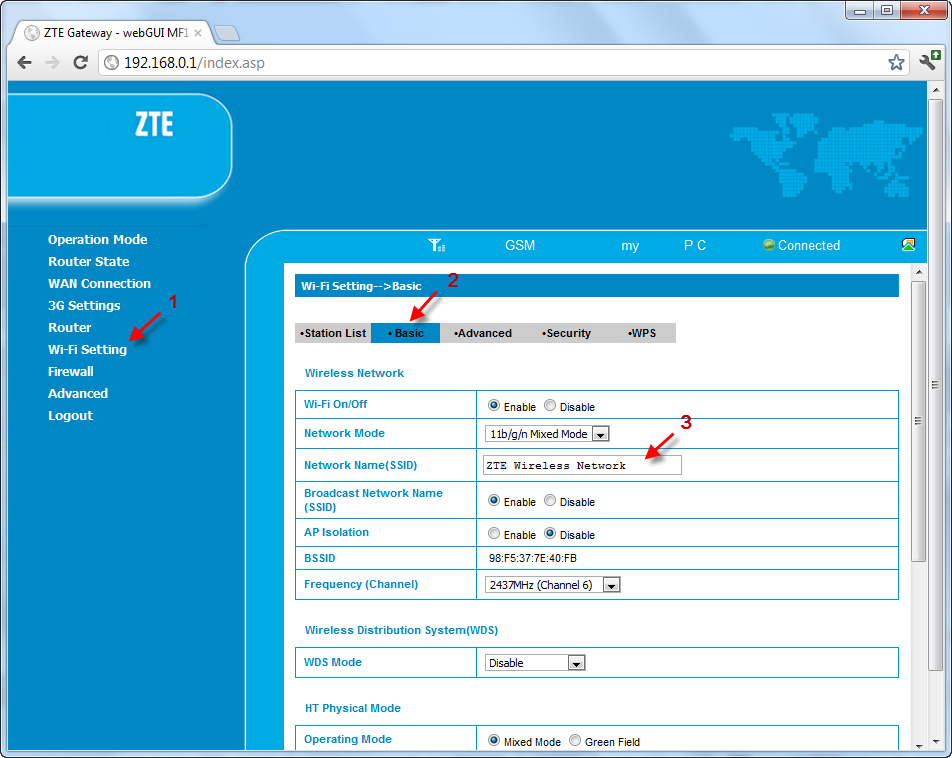This screenshot has height=758, width=952.
Task: Click the Wireless Network heading
Action: click(x=354, y=373)
